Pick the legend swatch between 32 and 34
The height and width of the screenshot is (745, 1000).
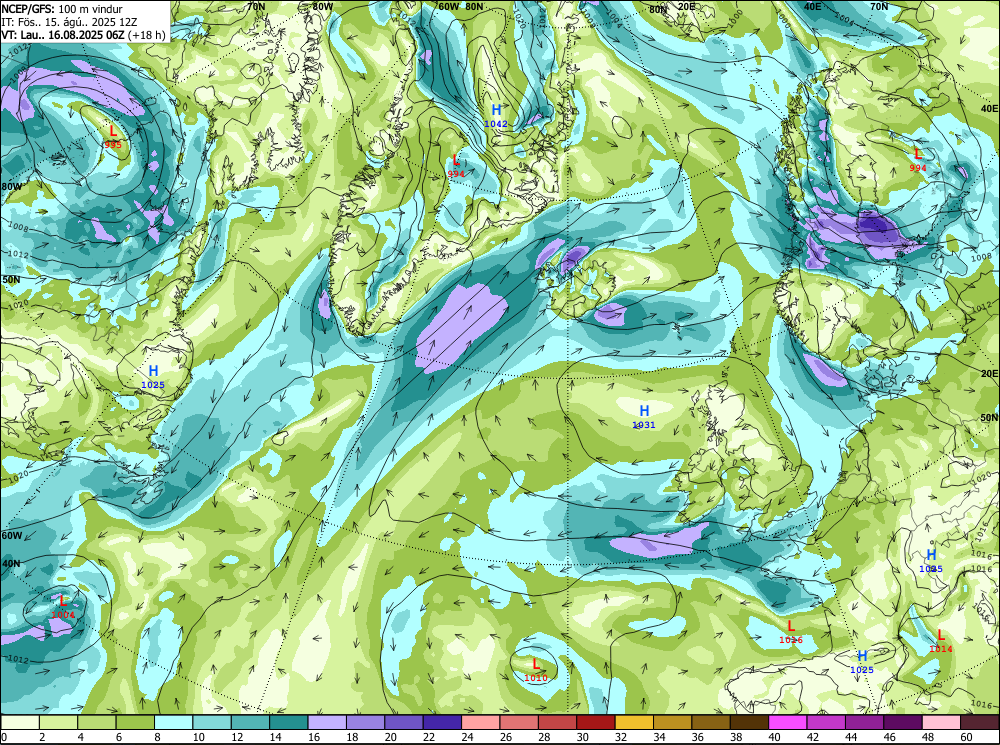pyautogui.click(x=634, y=722)
